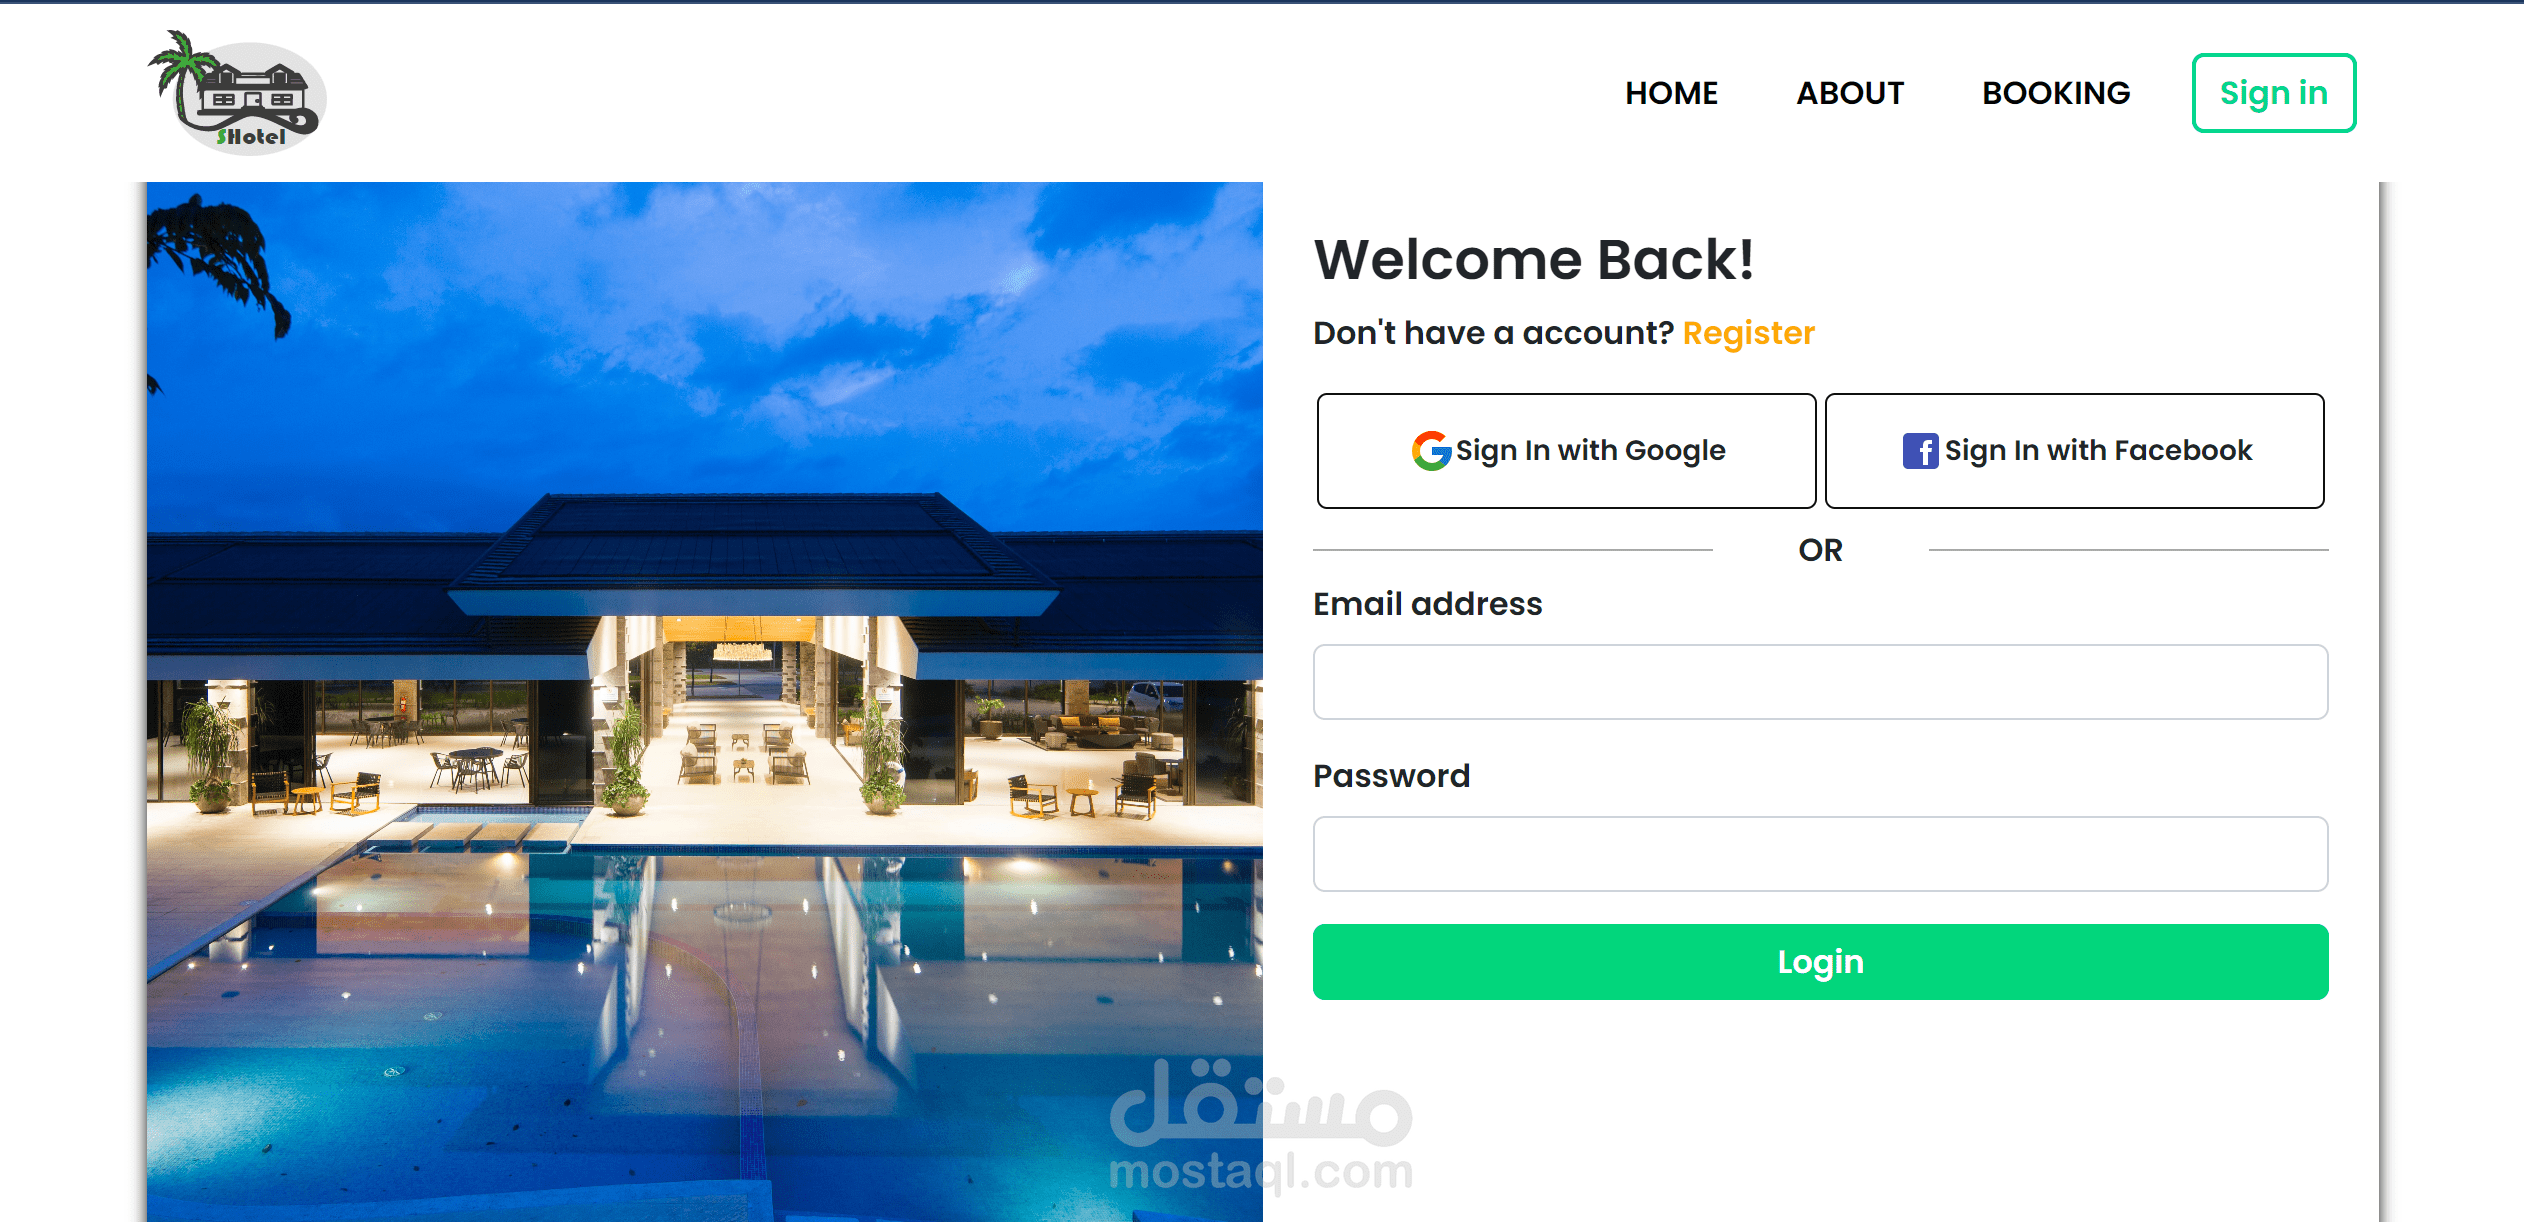This screenshot has width=2524, height=1222.
Task: Click the hotel pool photo
Action: 705,702
